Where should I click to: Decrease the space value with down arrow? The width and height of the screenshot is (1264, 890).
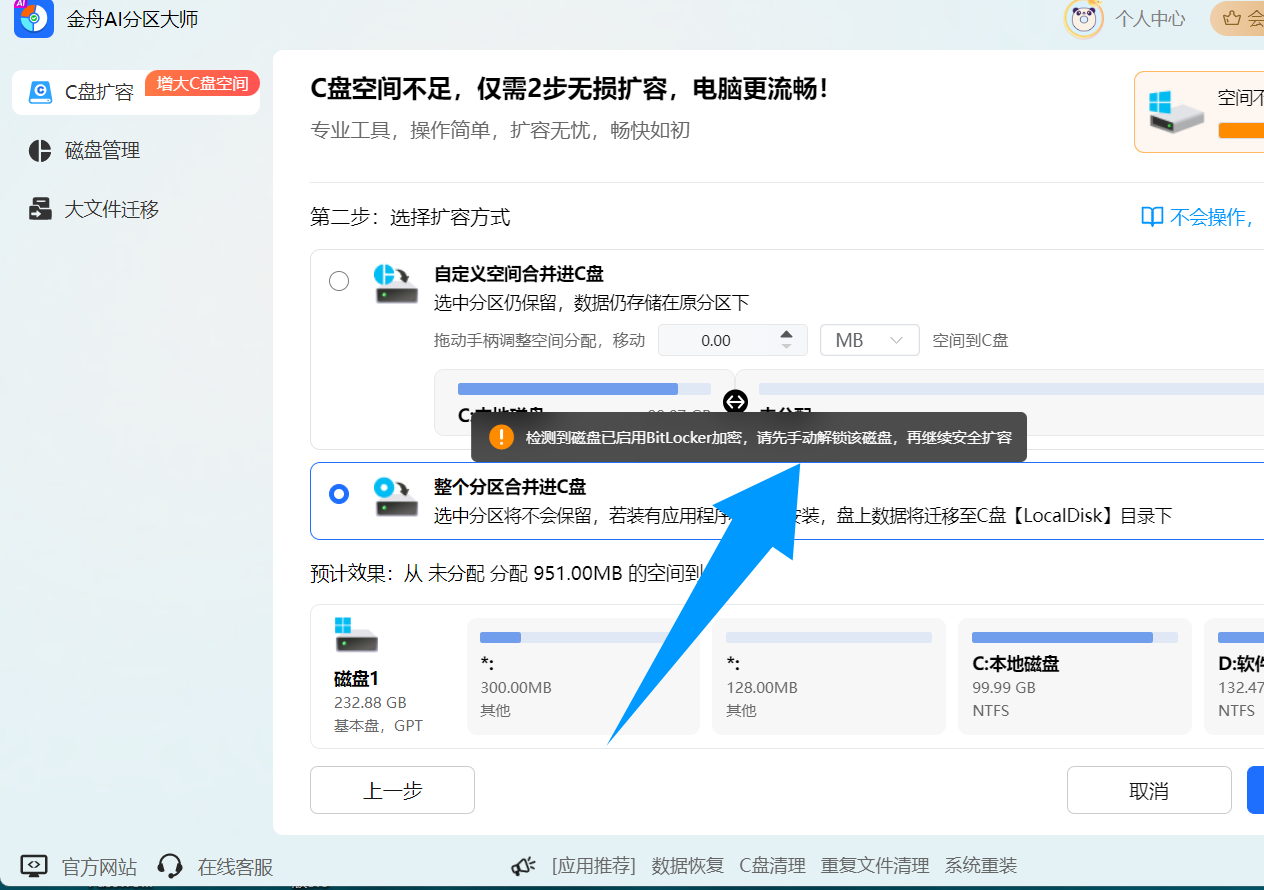787,346
